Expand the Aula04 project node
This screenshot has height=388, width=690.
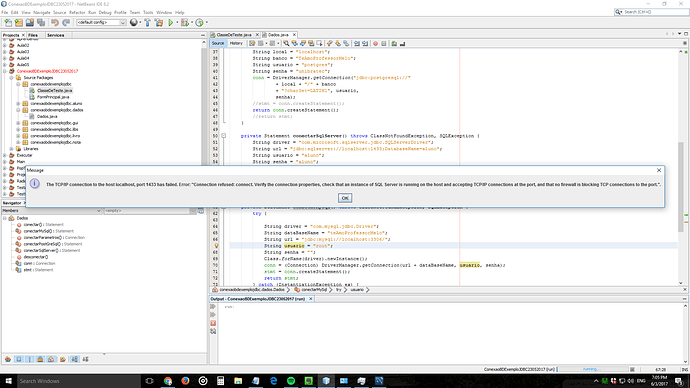pyautogui.click(x=5, y=58)
